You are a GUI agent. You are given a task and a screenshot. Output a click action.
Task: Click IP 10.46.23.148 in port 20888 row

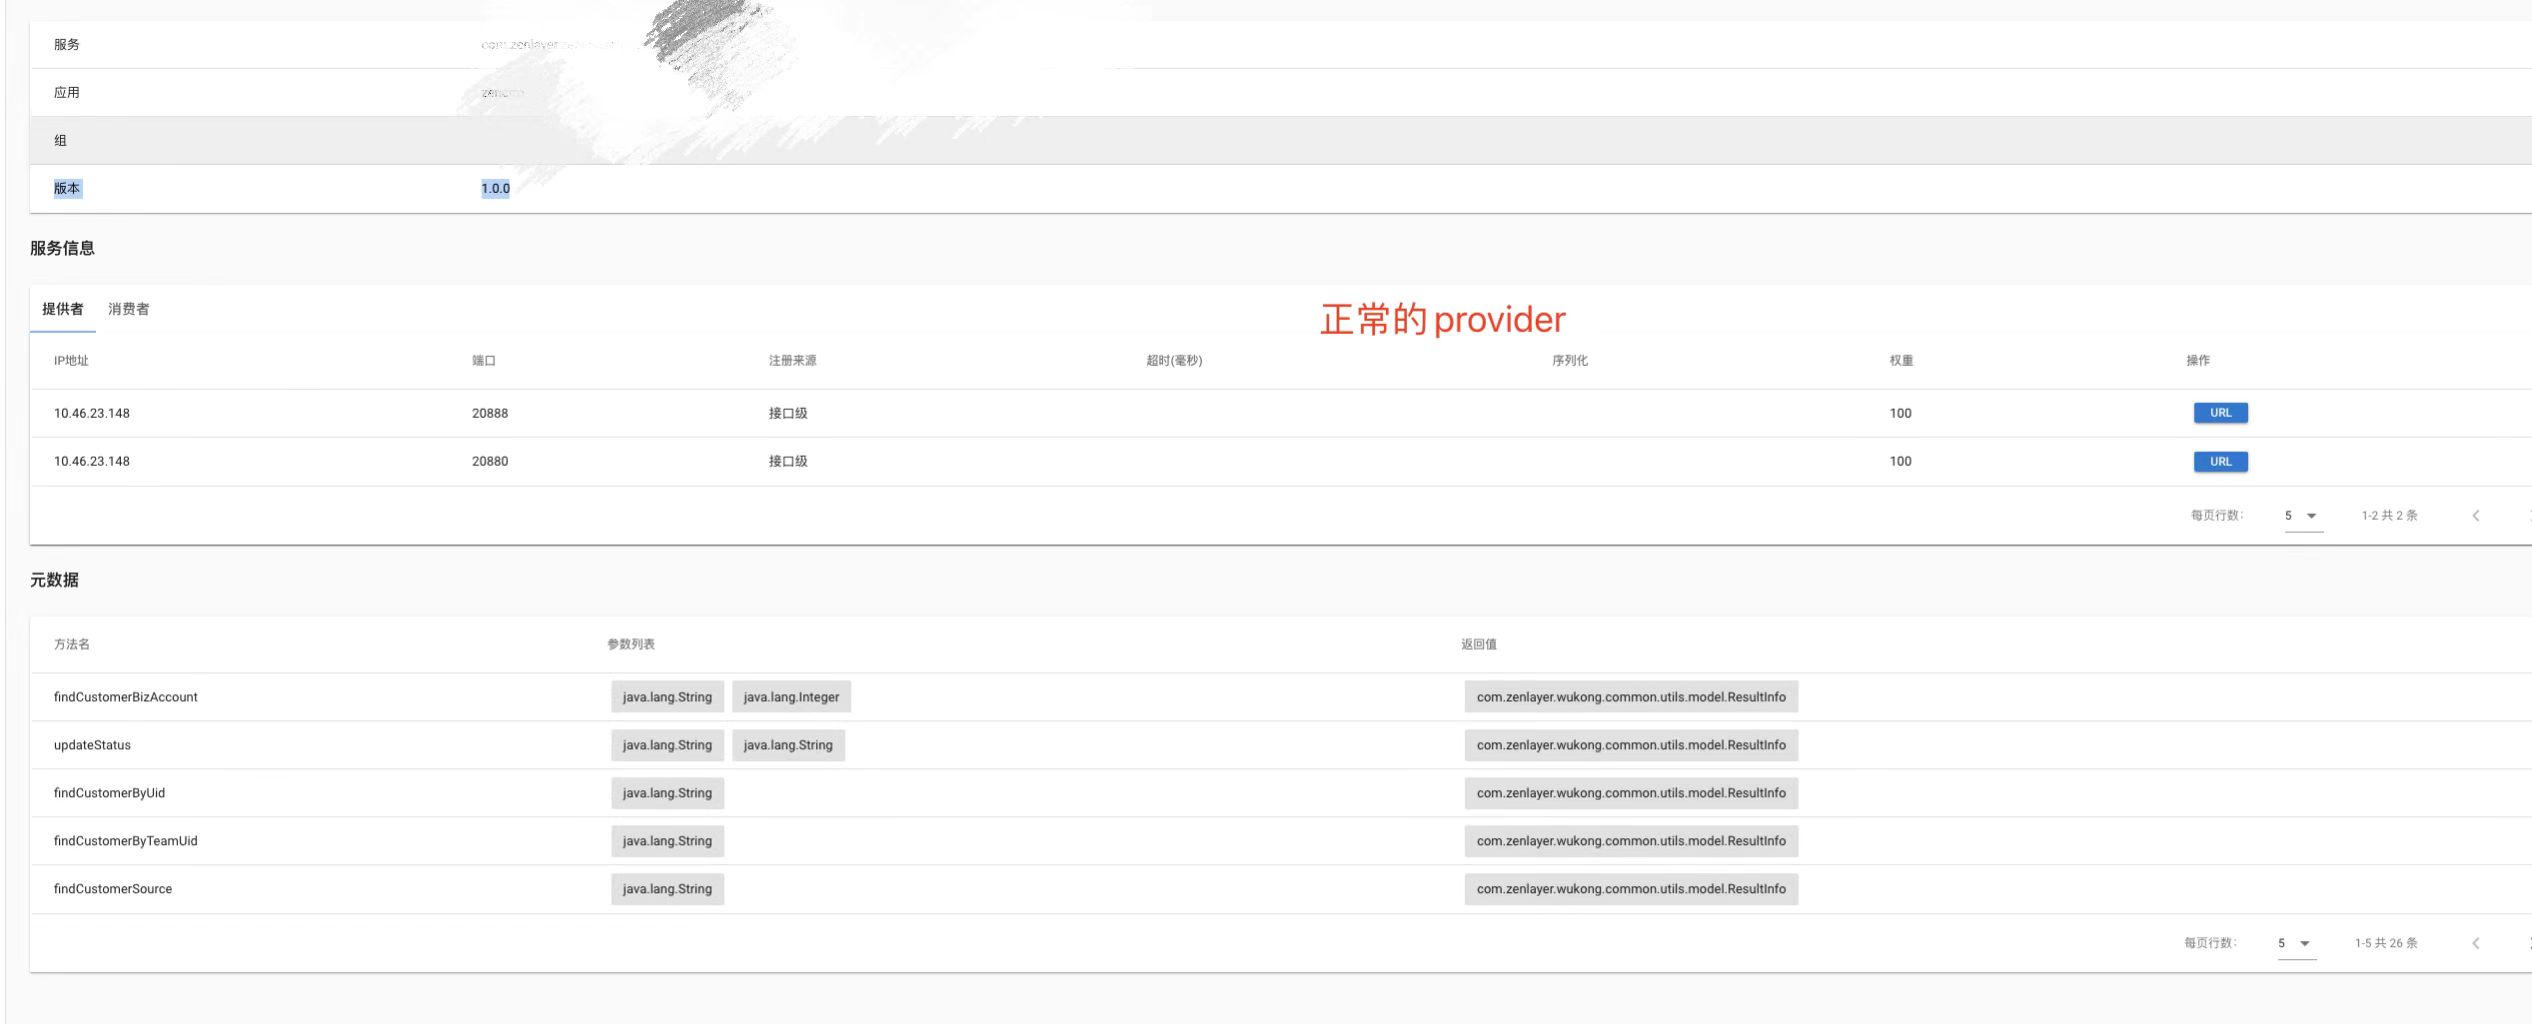(x=92, y=413)
